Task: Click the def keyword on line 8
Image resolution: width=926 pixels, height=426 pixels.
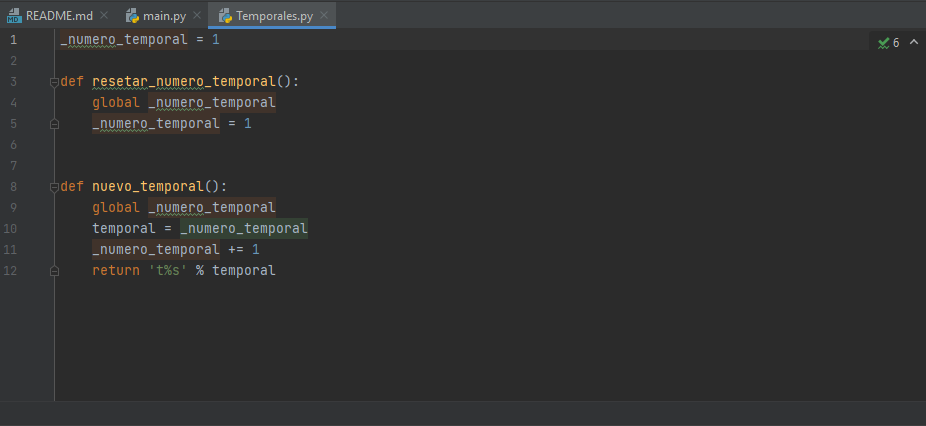Action: pos(72,187)
